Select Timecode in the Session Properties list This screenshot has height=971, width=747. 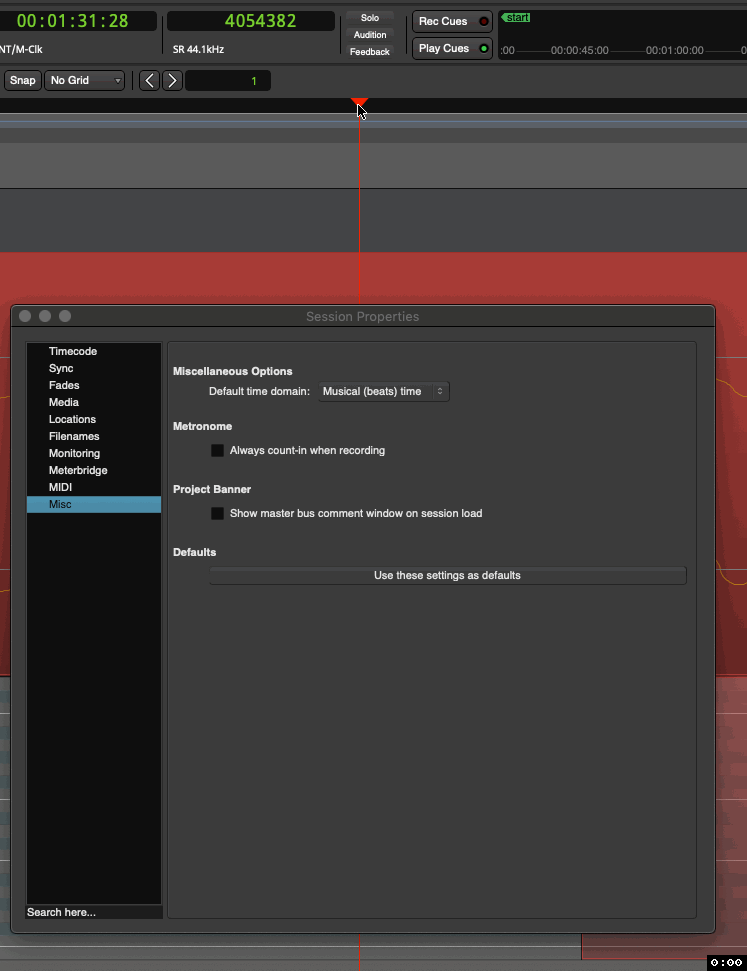point(73,352)
